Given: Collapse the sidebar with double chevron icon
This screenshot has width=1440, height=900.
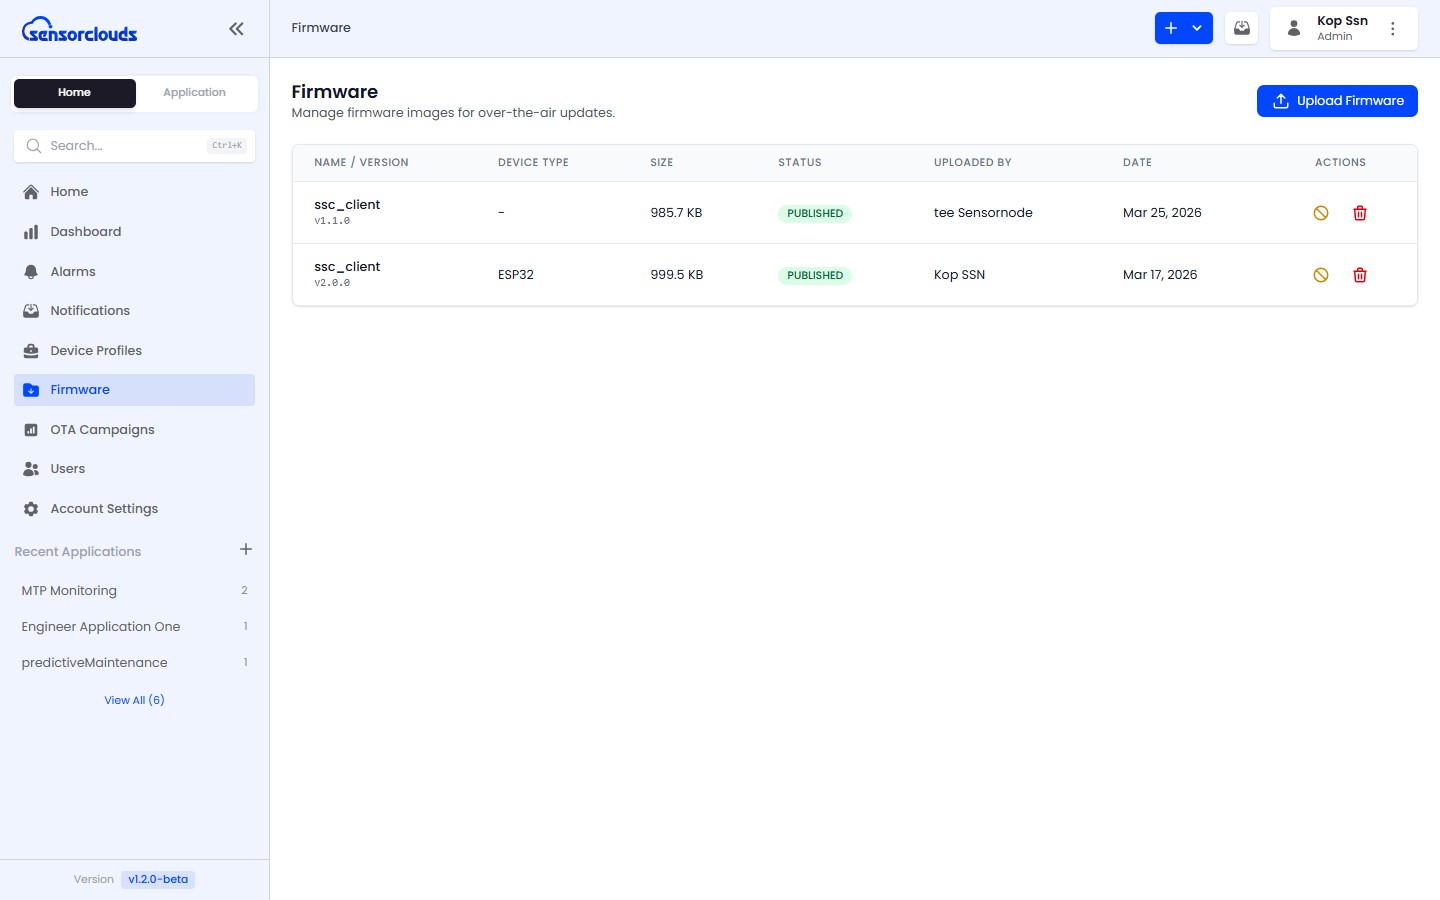Looking at the screenshot, I should point(236,29).
